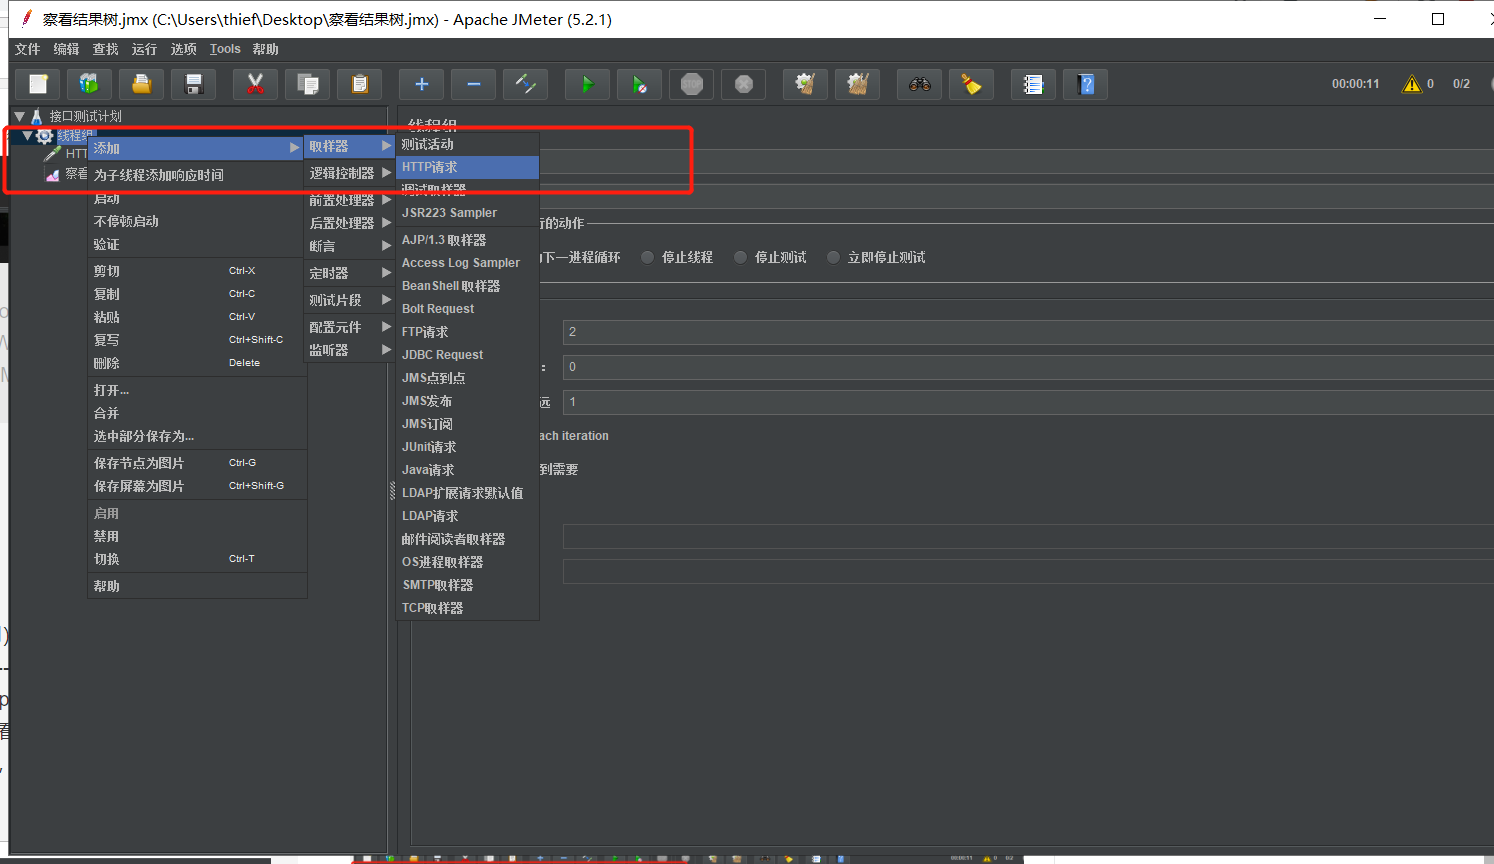Click the Paste clipboard icon
Screen dimensions: 1494x864
[360, 84]
